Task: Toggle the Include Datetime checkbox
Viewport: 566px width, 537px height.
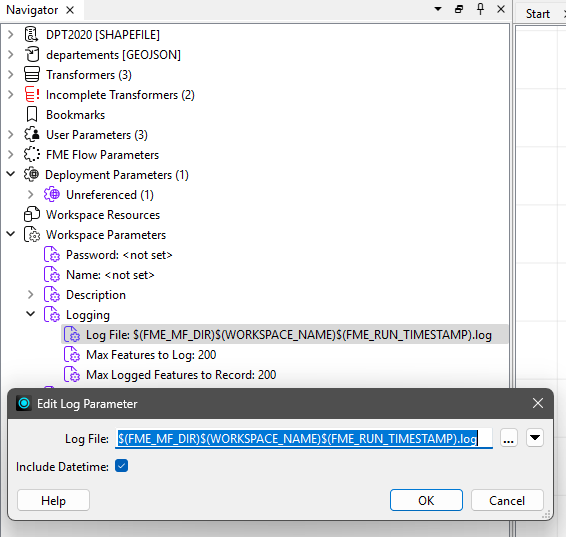Action: tap(122, 466)
